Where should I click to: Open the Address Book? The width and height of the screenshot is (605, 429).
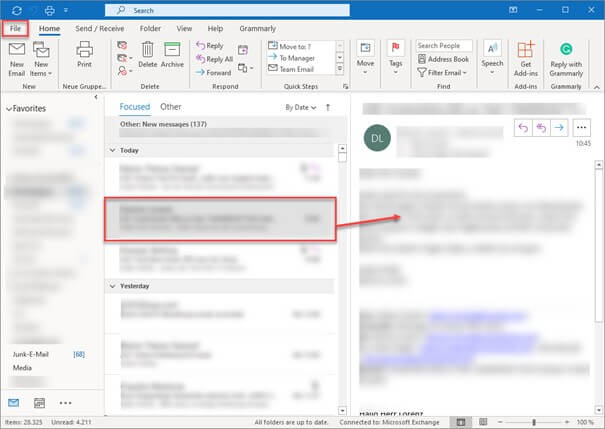tap(441, 59)
